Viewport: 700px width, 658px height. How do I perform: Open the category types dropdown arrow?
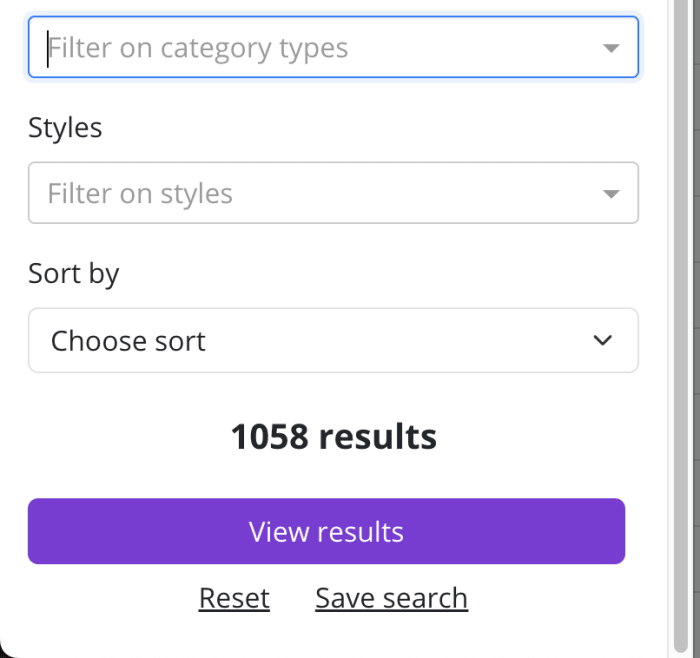click(x=611, y=48)
